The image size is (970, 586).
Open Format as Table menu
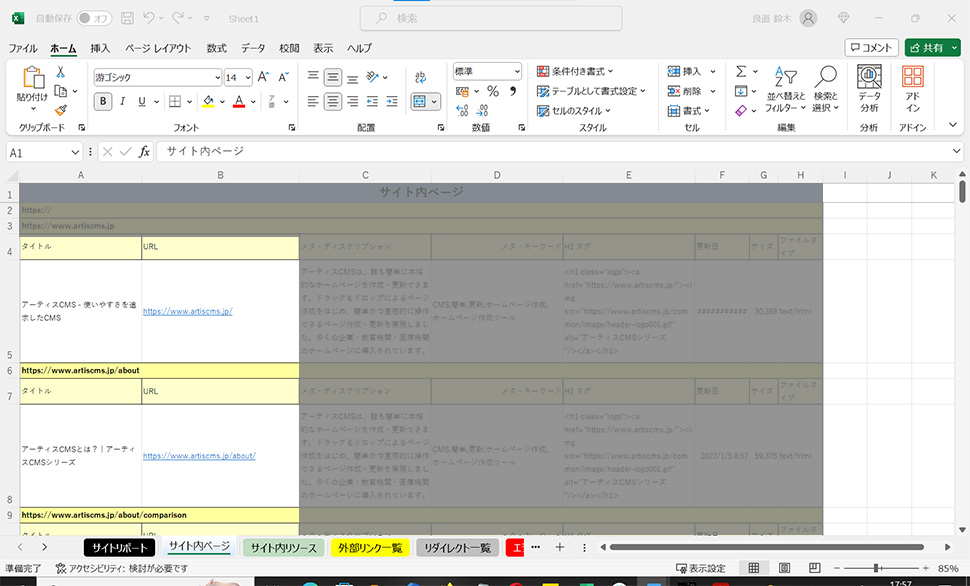click(591, 91)
